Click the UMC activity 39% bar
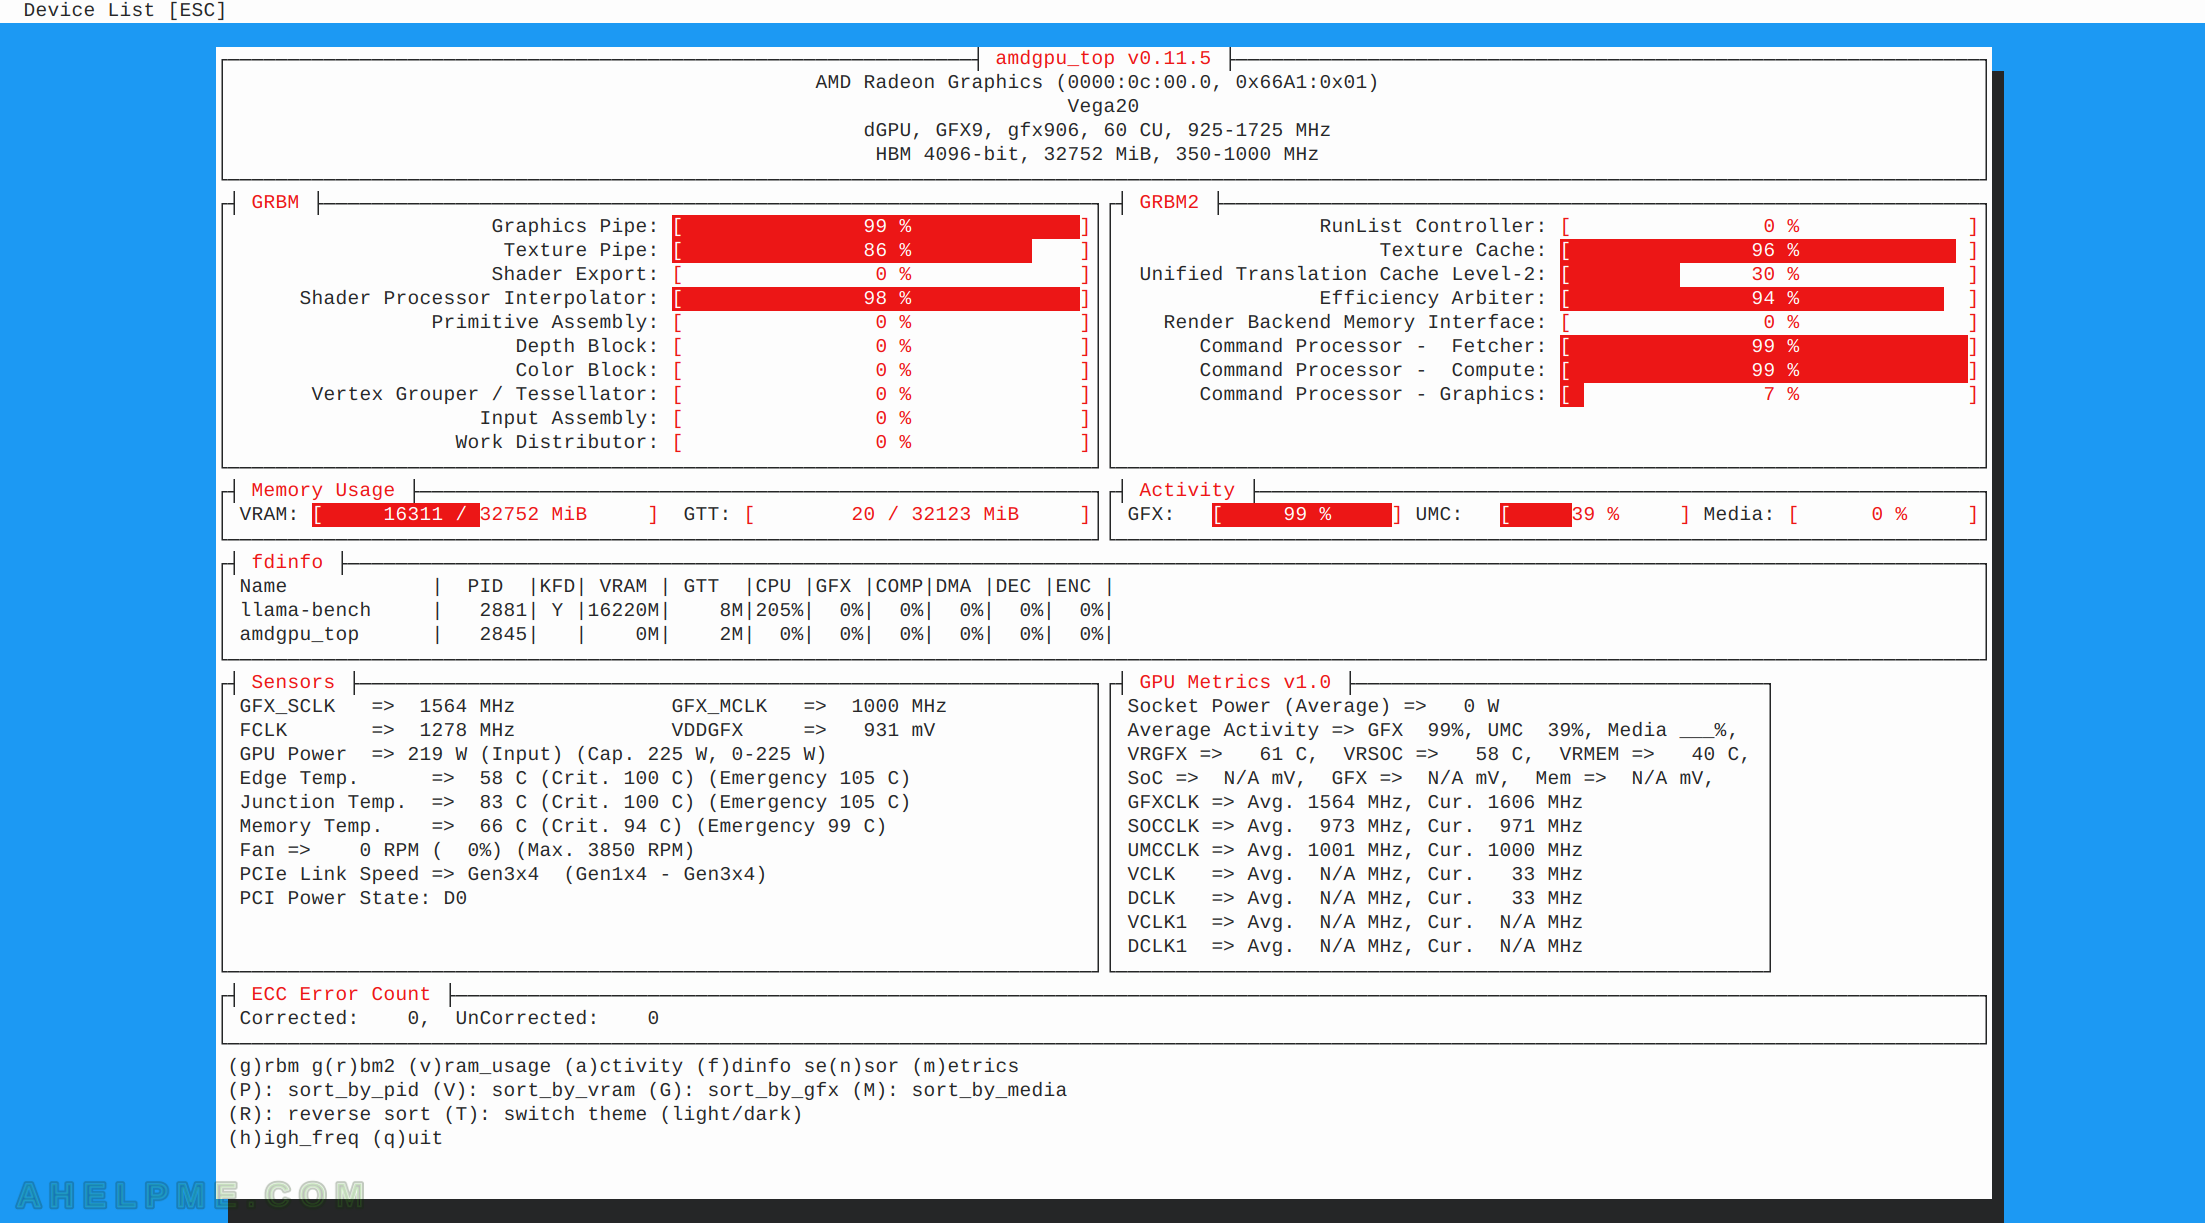 (1594, 514)
